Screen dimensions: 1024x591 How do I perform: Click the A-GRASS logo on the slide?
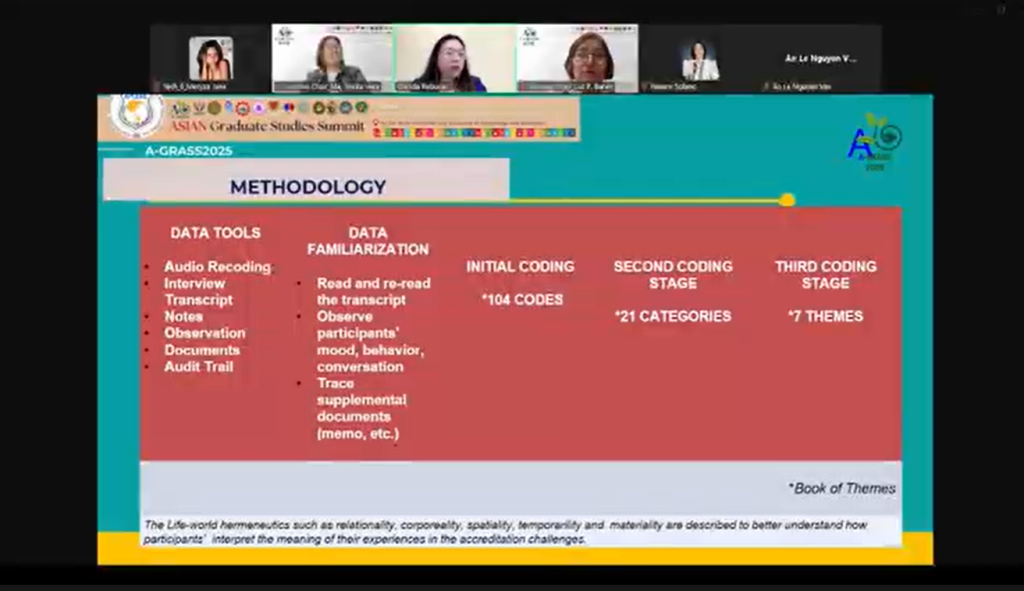pyautogui.click(x=873, y=142)
